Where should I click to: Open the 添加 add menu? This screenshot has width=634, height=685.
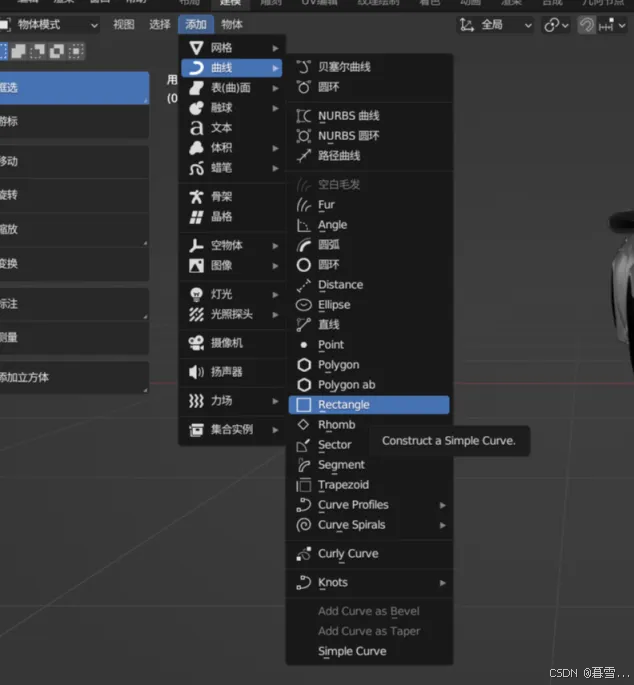(196, 25)
